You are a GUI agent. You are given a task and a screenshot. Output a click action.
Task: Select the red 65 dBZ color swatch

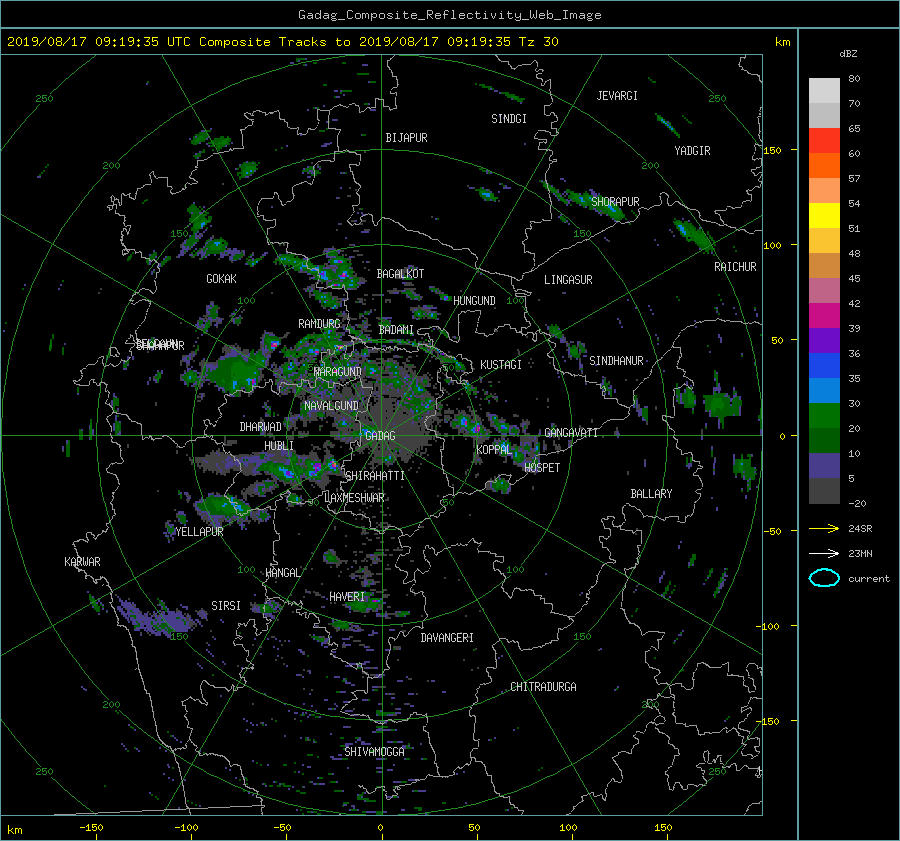click(824, 140)
